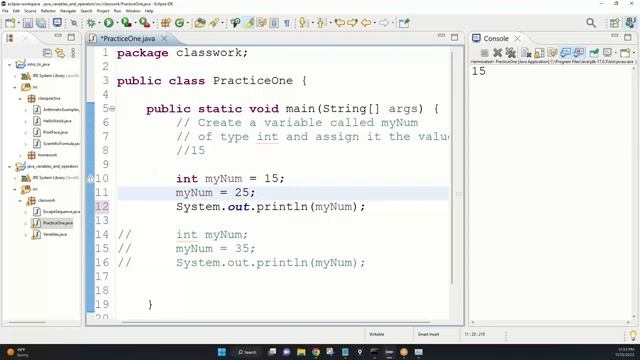
Task: Click the Package Explorer view icon
Action: point(10,38)
